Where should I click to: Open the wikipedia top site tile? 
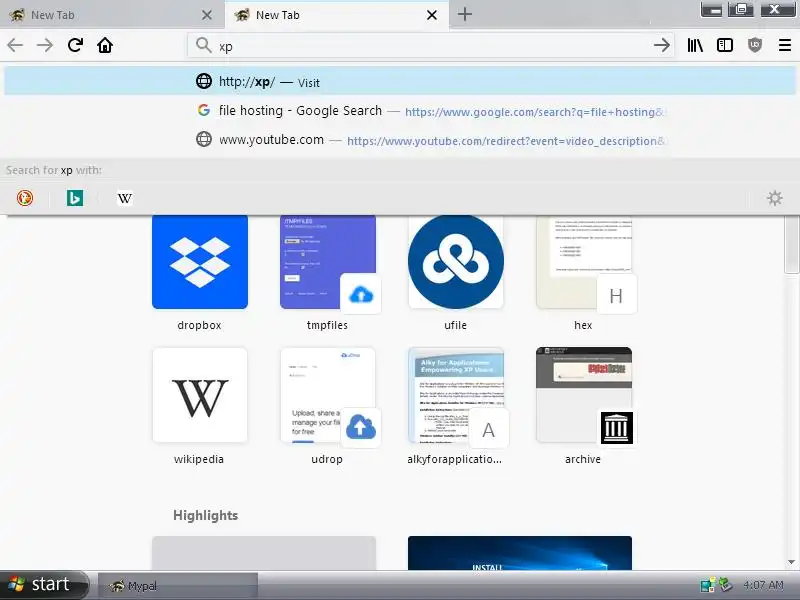click(x=199, y=395)
